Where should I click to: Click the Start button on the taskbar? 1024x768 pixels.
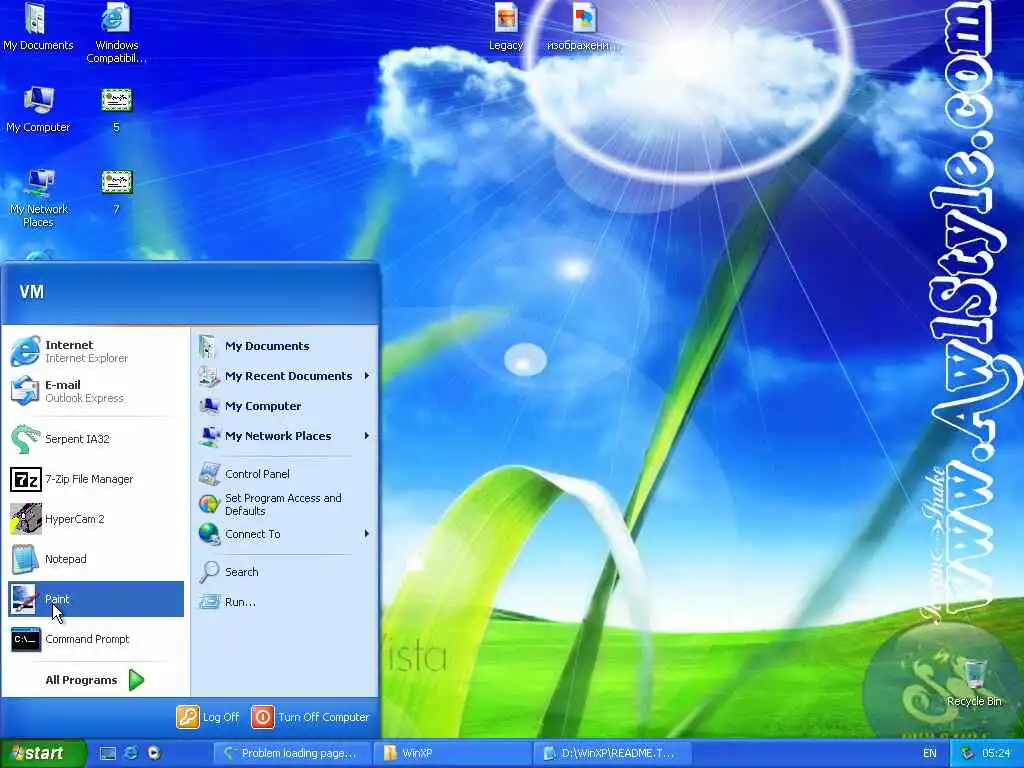point(42,753)
